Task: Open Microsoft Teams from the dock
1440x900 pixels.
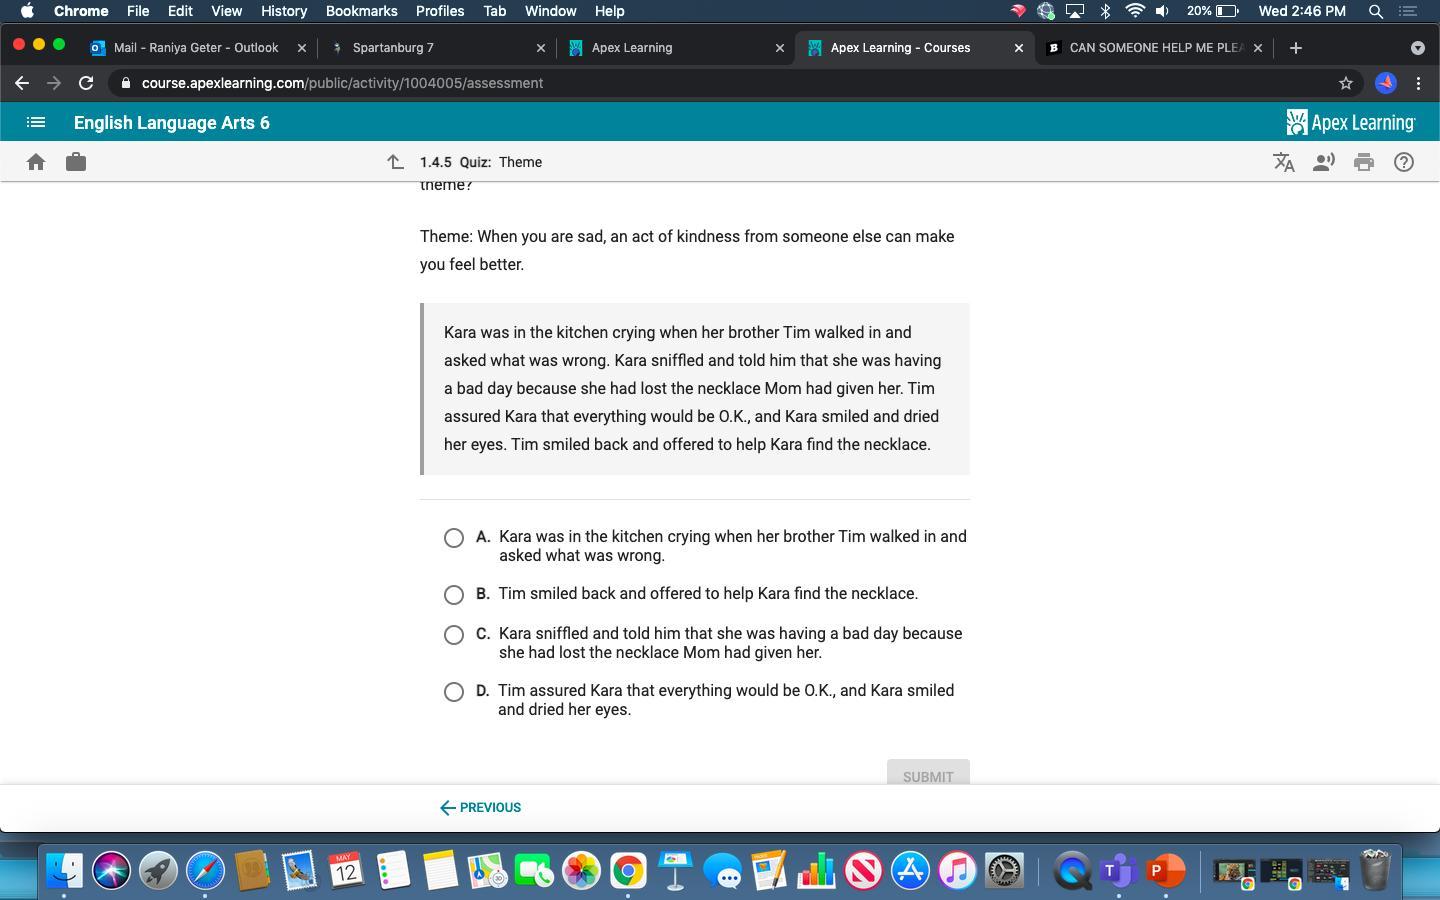Action: (x=1118, y=871)
